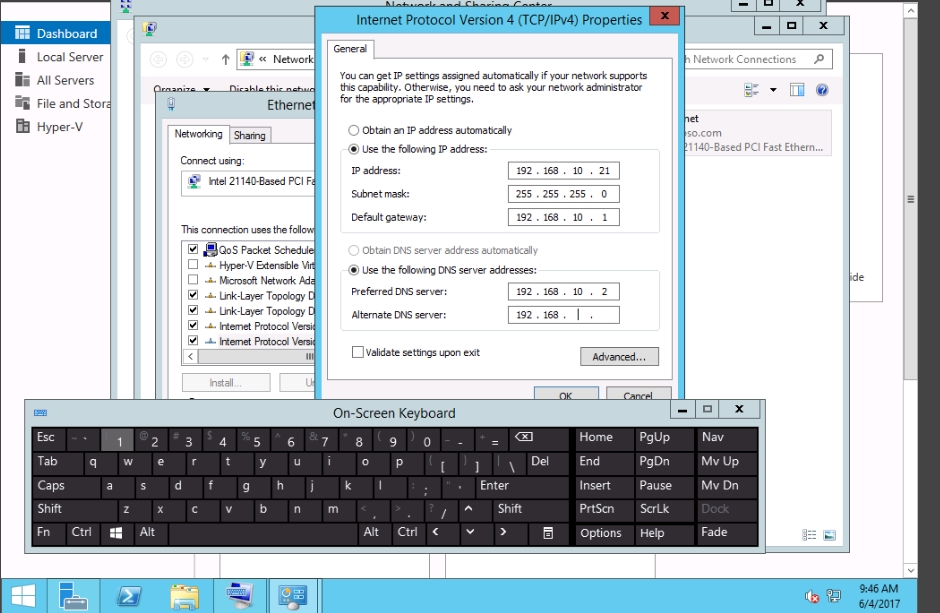Open the Organize dropdown menu
This screenshot has height=613, width=940.
tap(183, 88)
